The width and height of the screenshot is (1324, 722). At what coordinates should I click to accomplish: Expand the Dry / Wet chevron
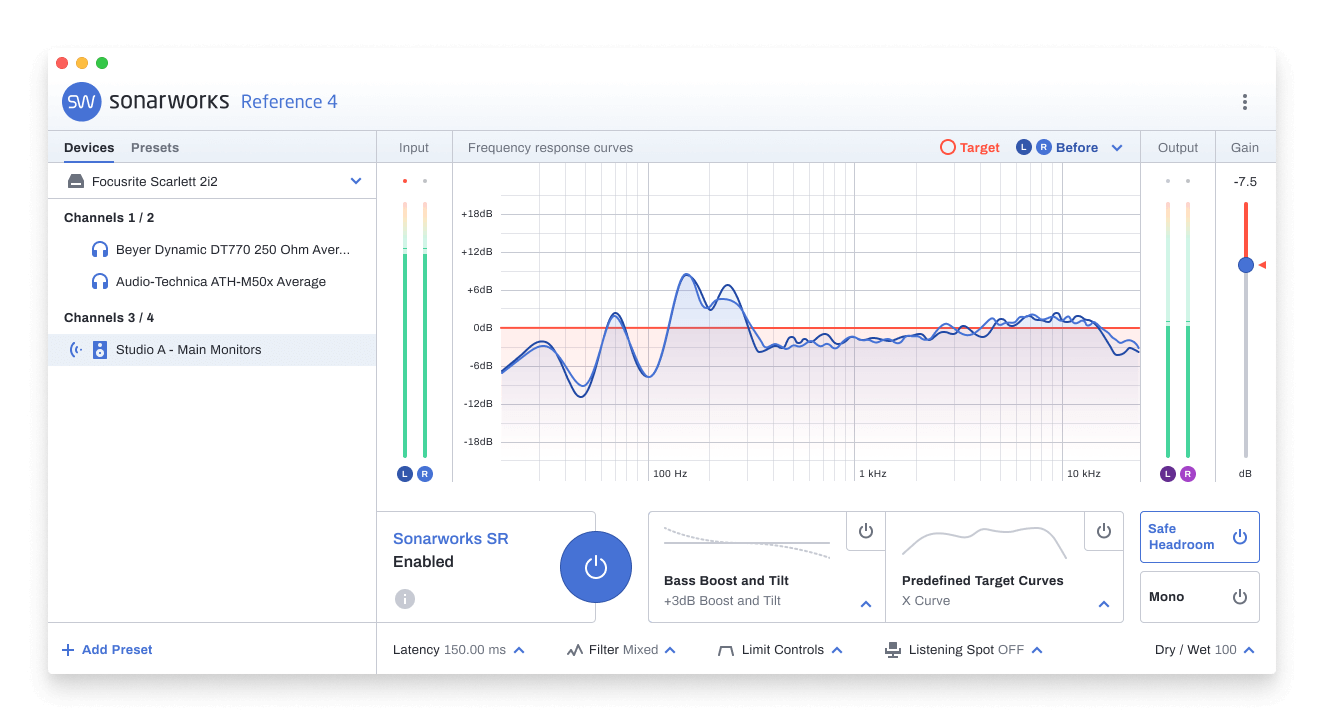click(1249, 650)
